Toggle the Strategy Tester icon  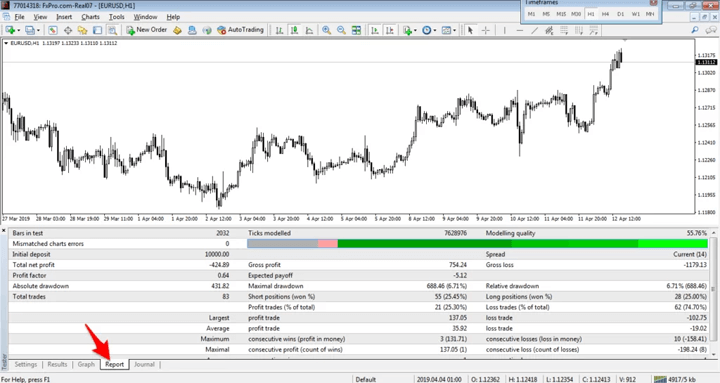[112, 30]
